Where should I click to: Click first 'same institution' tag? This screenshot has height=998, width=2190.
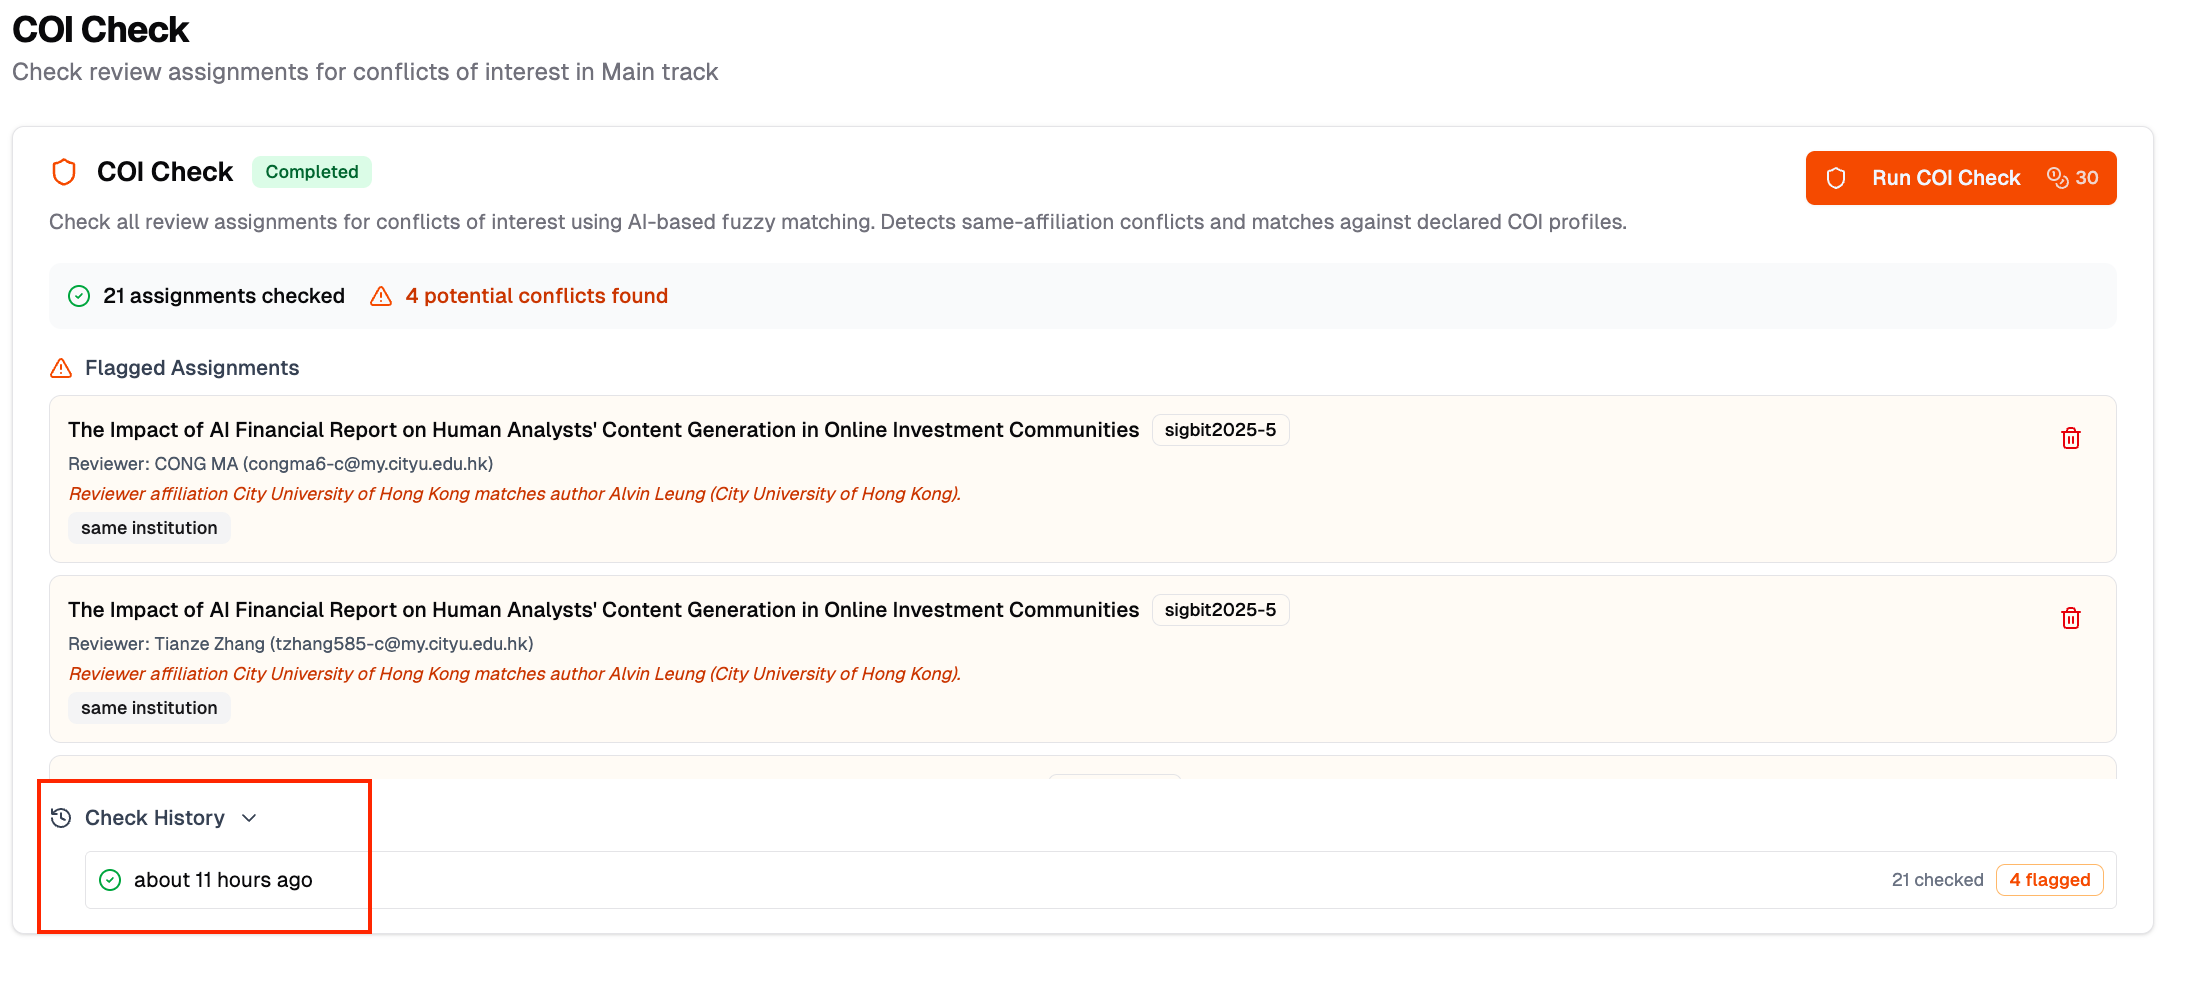[x=149, y=528]
